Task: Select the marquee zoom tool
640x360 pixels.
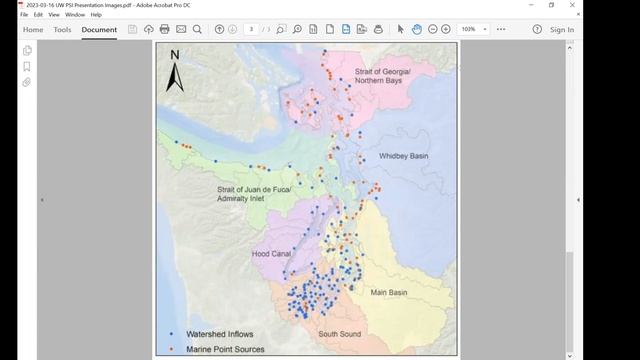Action: pyautogui.click(x=281, y=29)
